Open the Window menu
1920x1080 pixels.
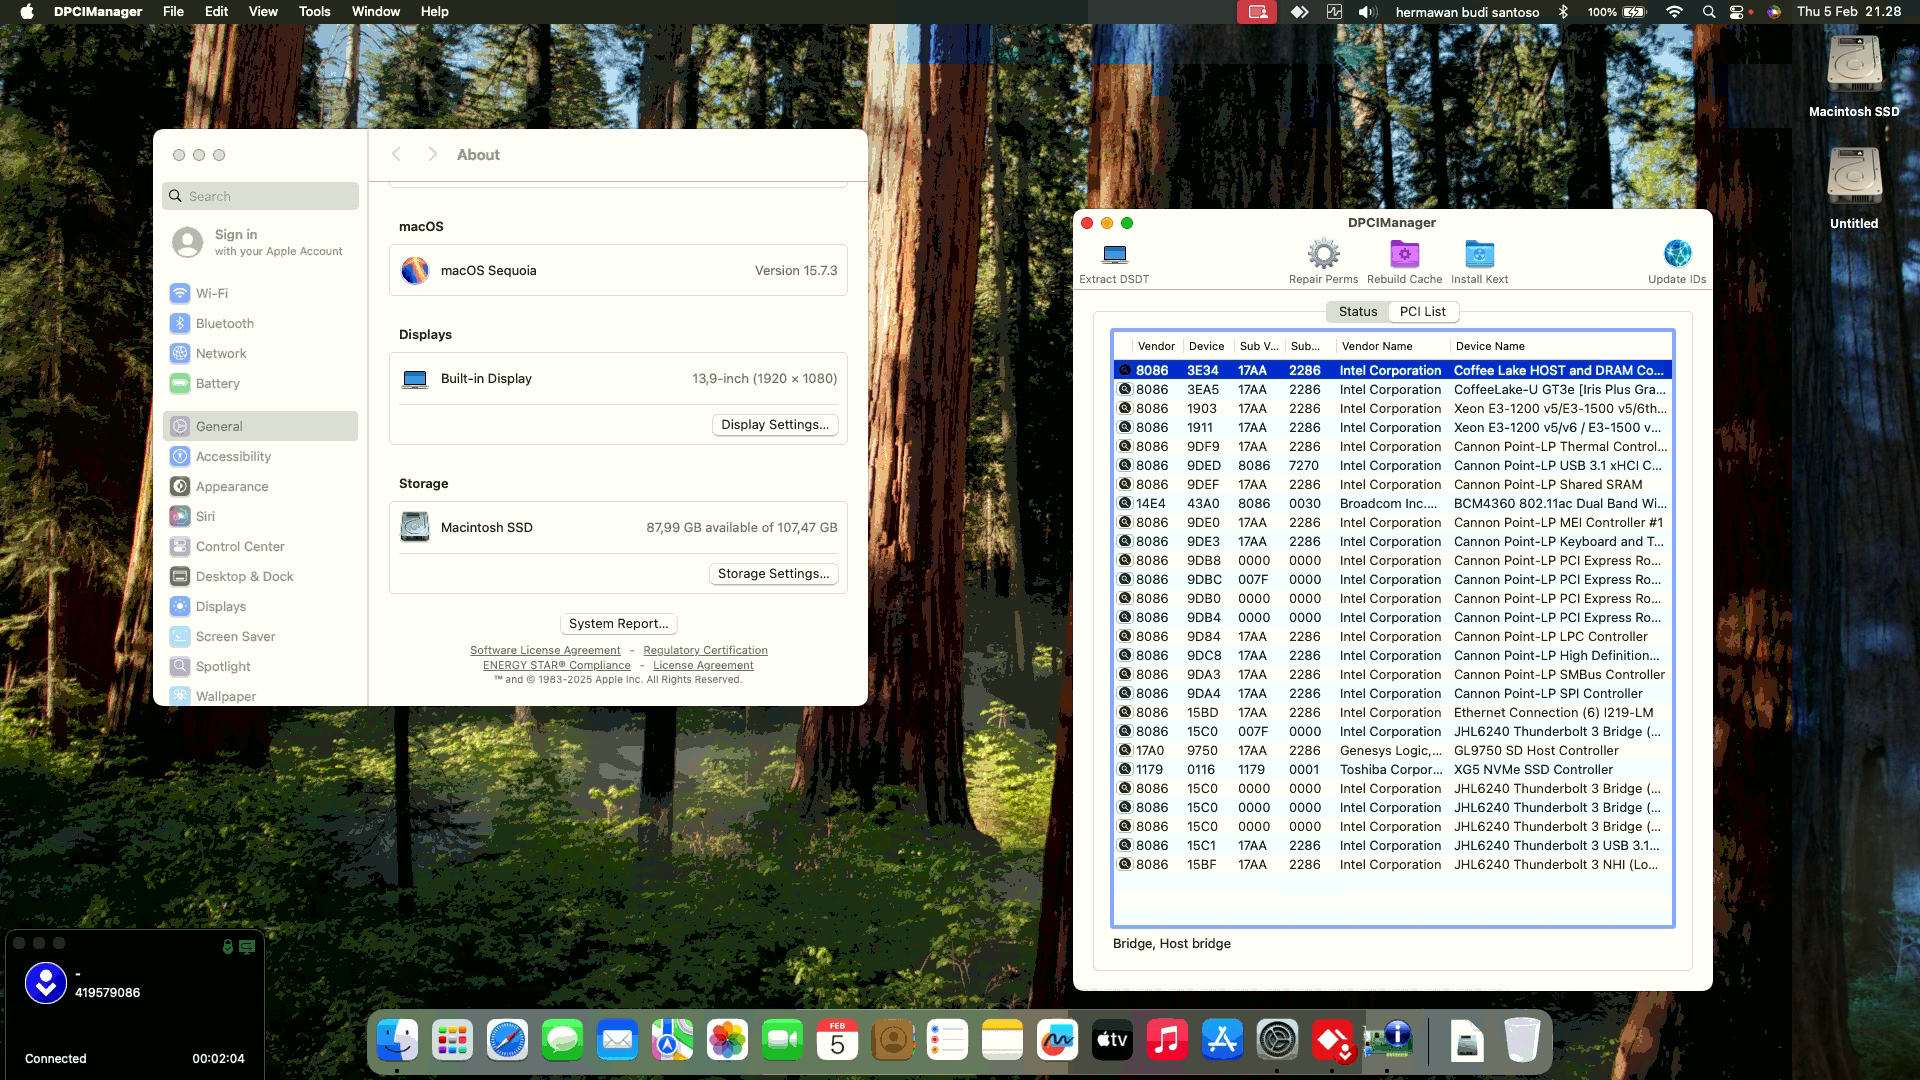pyautogui.click(x=376, y=12)
